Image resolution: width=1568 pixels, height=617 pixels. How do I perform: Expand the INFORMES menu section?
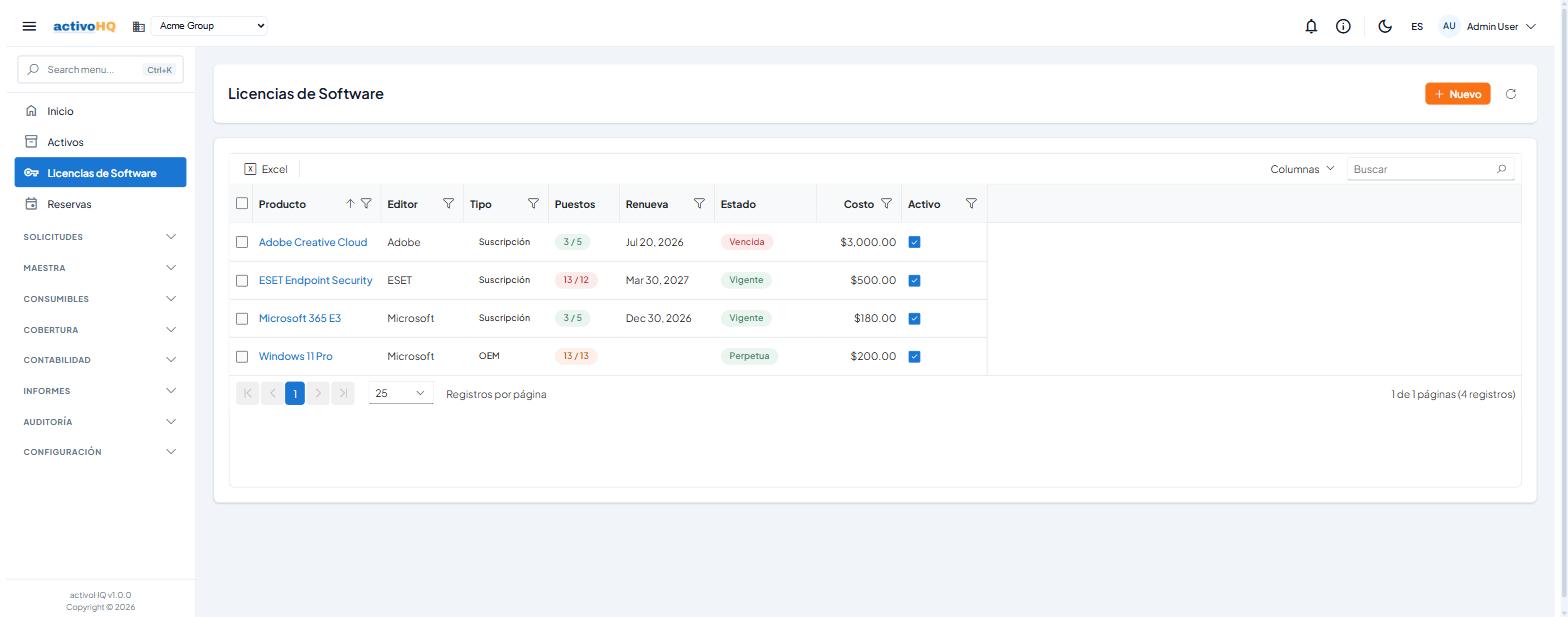click(x=99, y=391)
